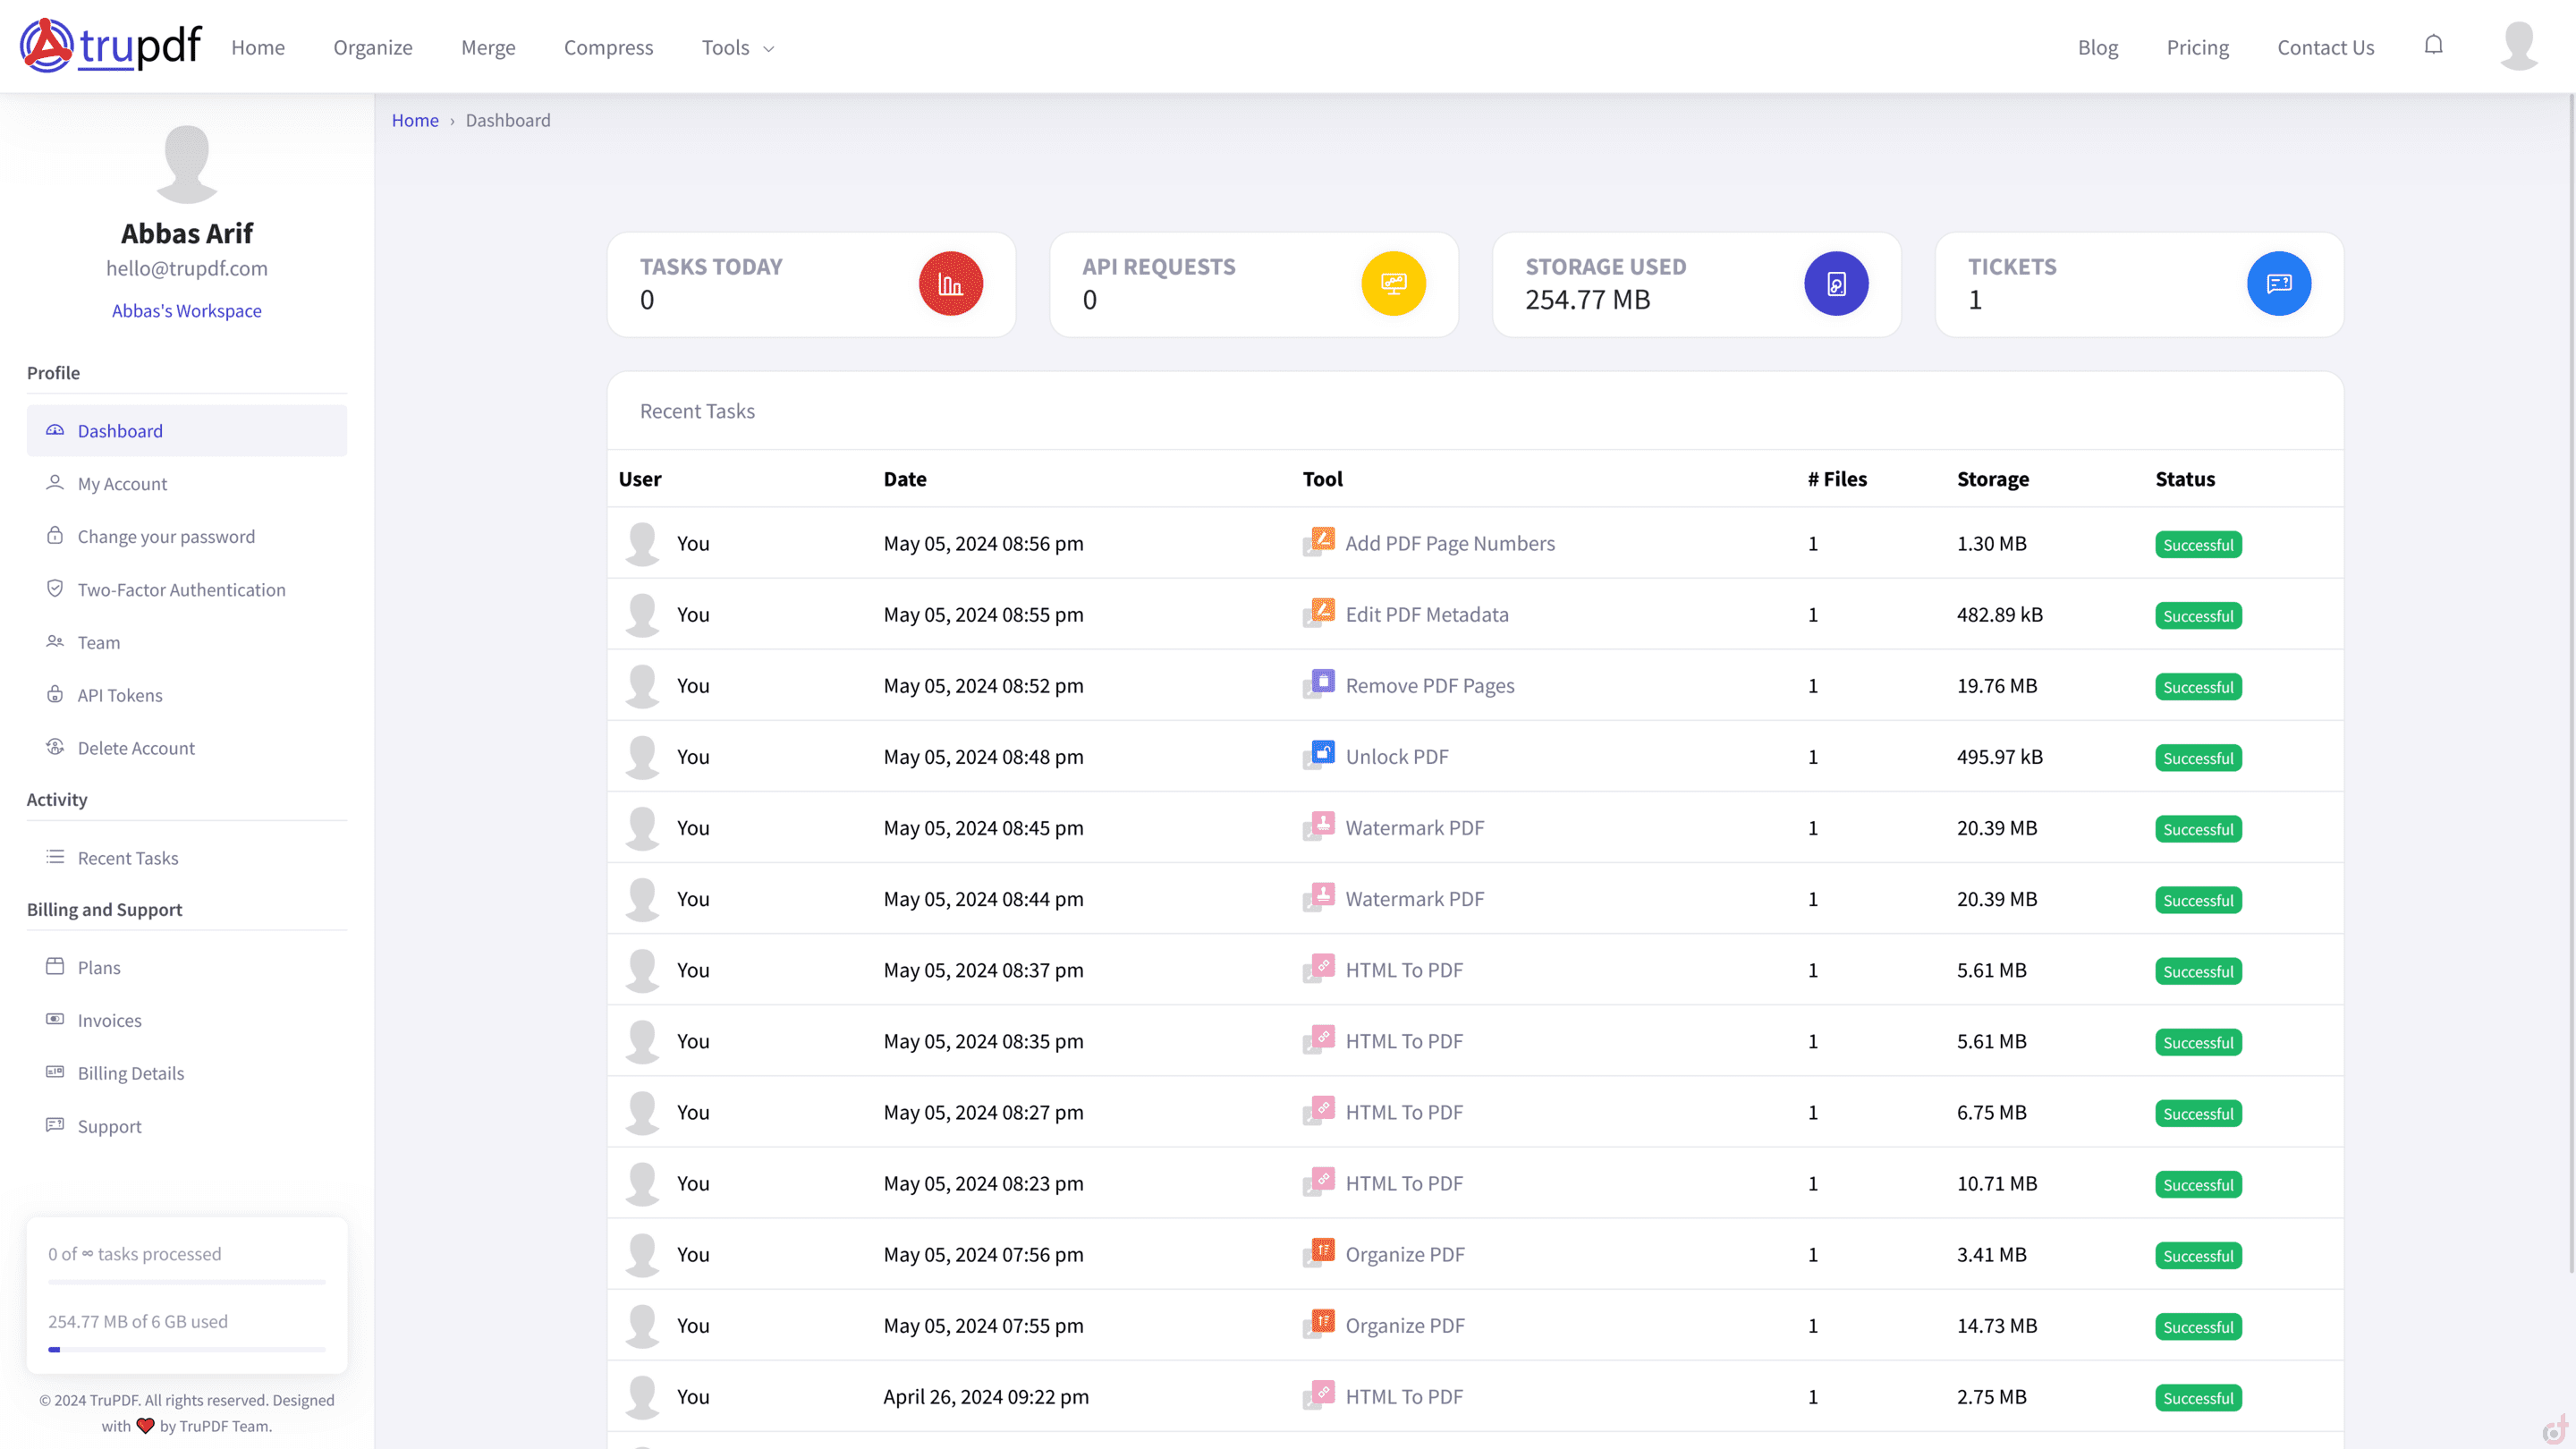Expand the Tools dropdown menu
Viewport: 2576px width, 1449px height.
point(738,48)
